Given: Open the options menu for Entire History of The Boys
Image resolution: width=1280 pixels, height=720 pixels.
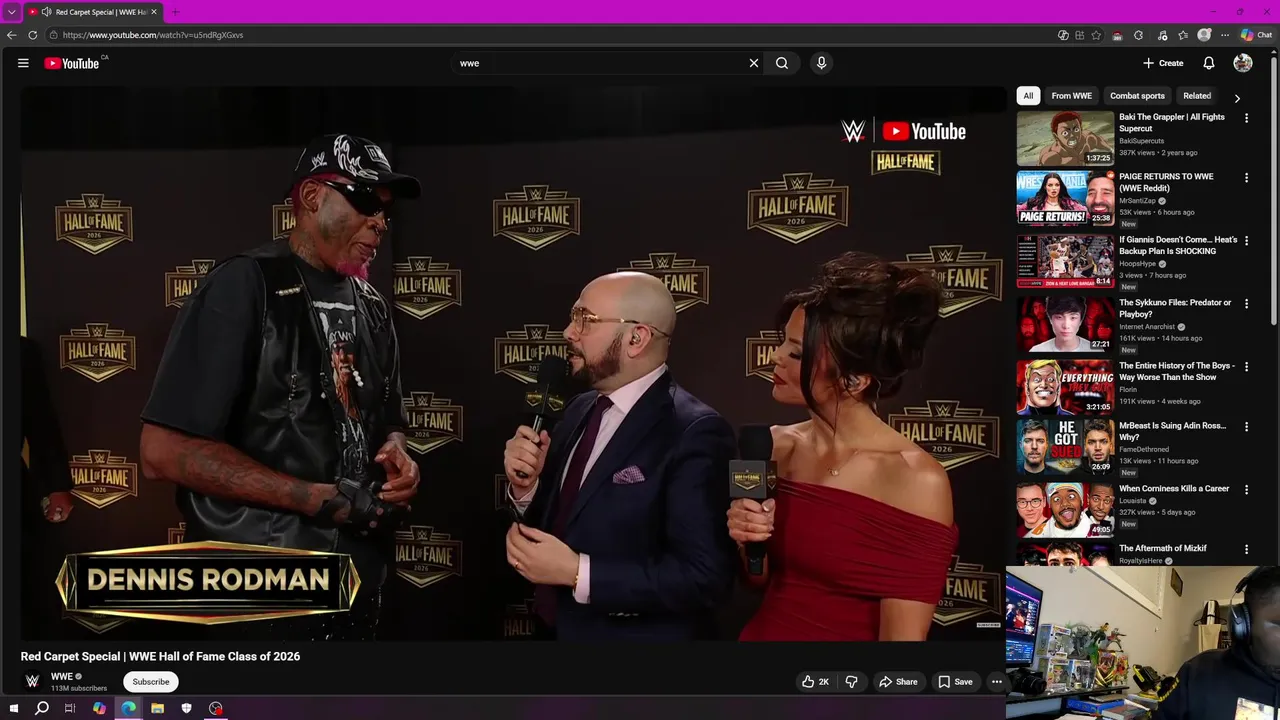Looking at the screenshot, I should click(x=1246, y=367).
